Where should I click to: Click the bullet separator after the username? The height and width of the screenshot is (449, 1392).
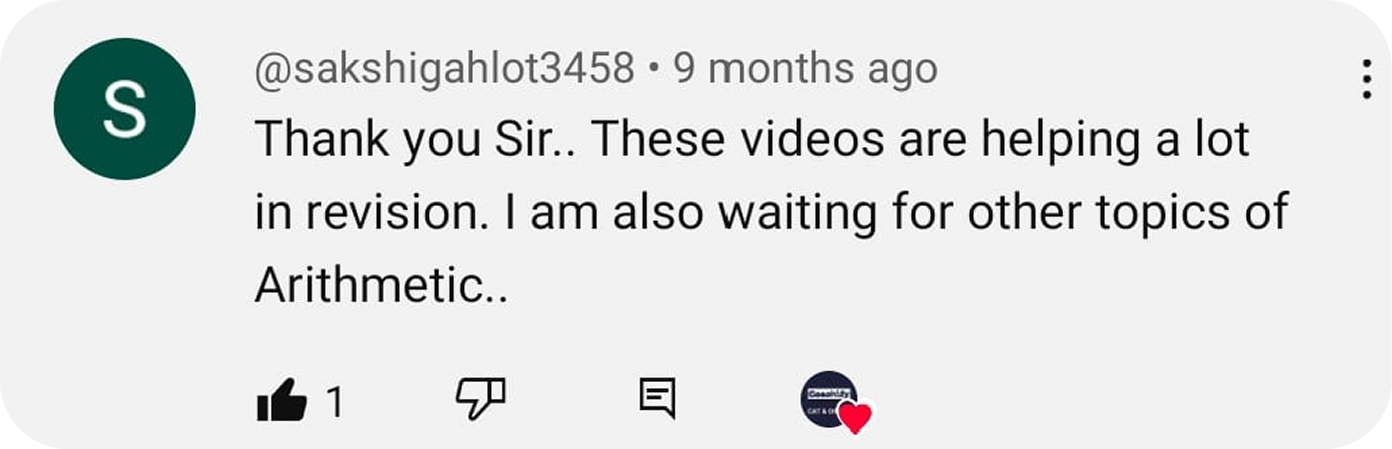pos(653,70)
